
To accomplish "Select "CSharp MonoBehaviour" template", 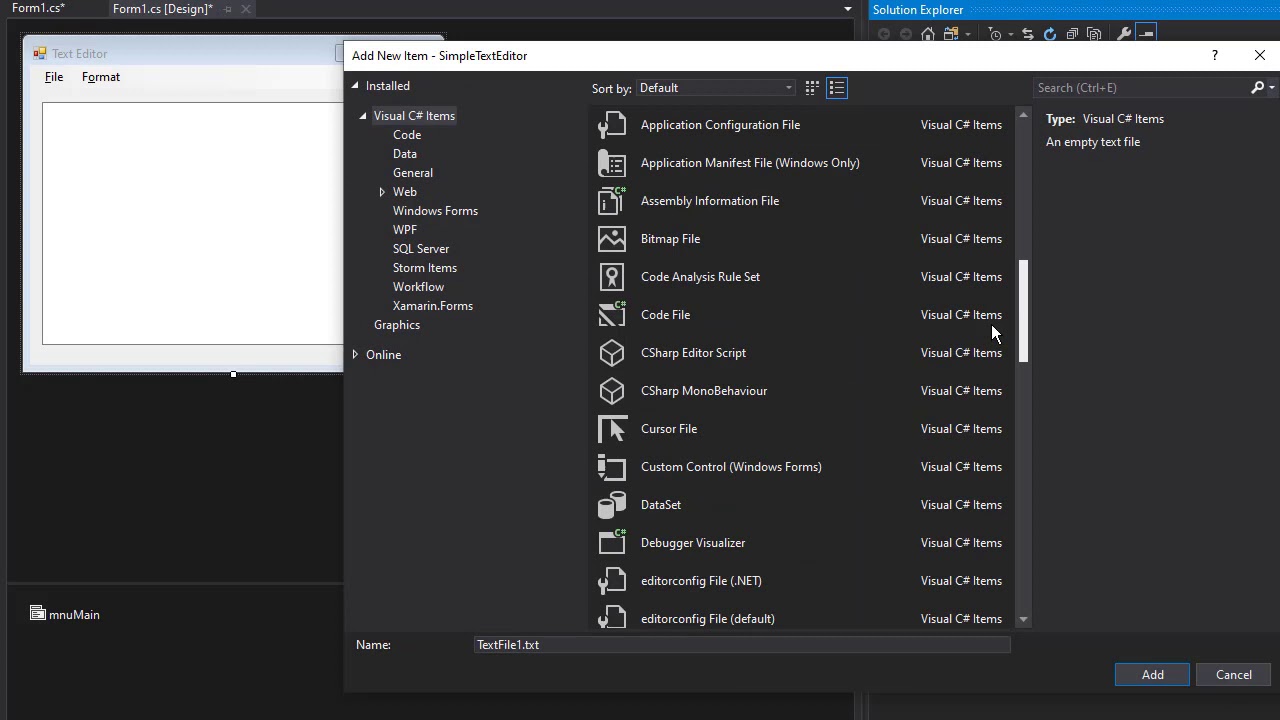I will 799,391.
